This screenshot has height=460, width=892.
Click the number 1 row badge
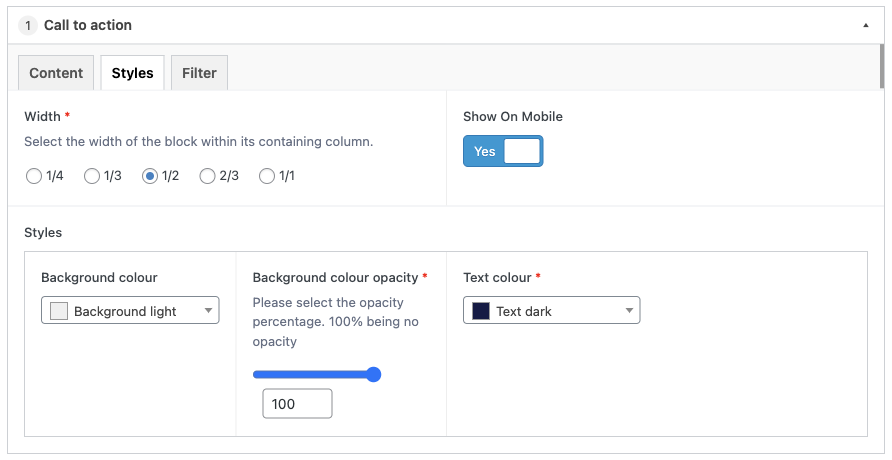point(28,26)
